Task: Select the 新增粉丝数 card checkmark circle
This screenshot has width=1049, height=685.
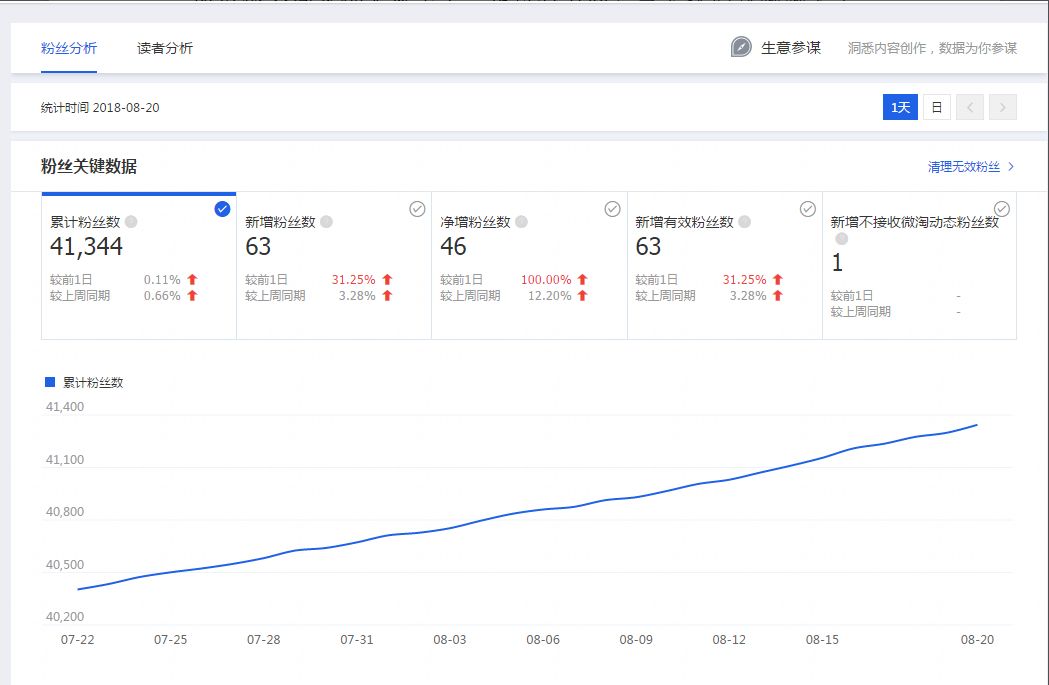Action: click(x=416, y=209)
